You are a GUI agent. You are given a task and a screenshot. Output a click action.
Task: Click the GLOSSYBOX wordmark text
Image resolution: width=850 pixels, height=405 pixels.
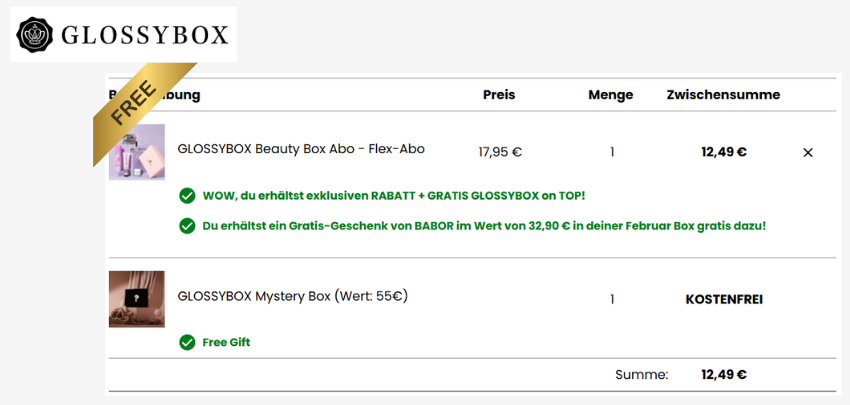point(145,36)
